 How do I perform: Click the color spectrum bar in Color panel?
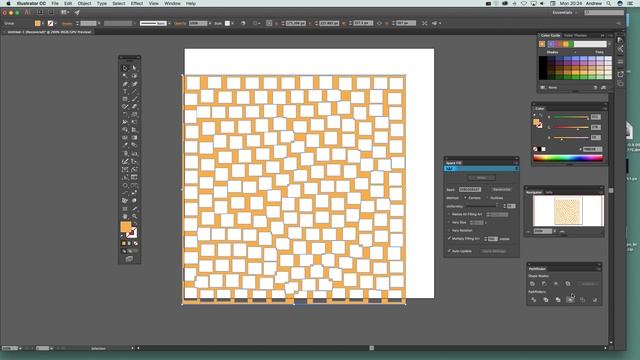click(x=568, y=158)
